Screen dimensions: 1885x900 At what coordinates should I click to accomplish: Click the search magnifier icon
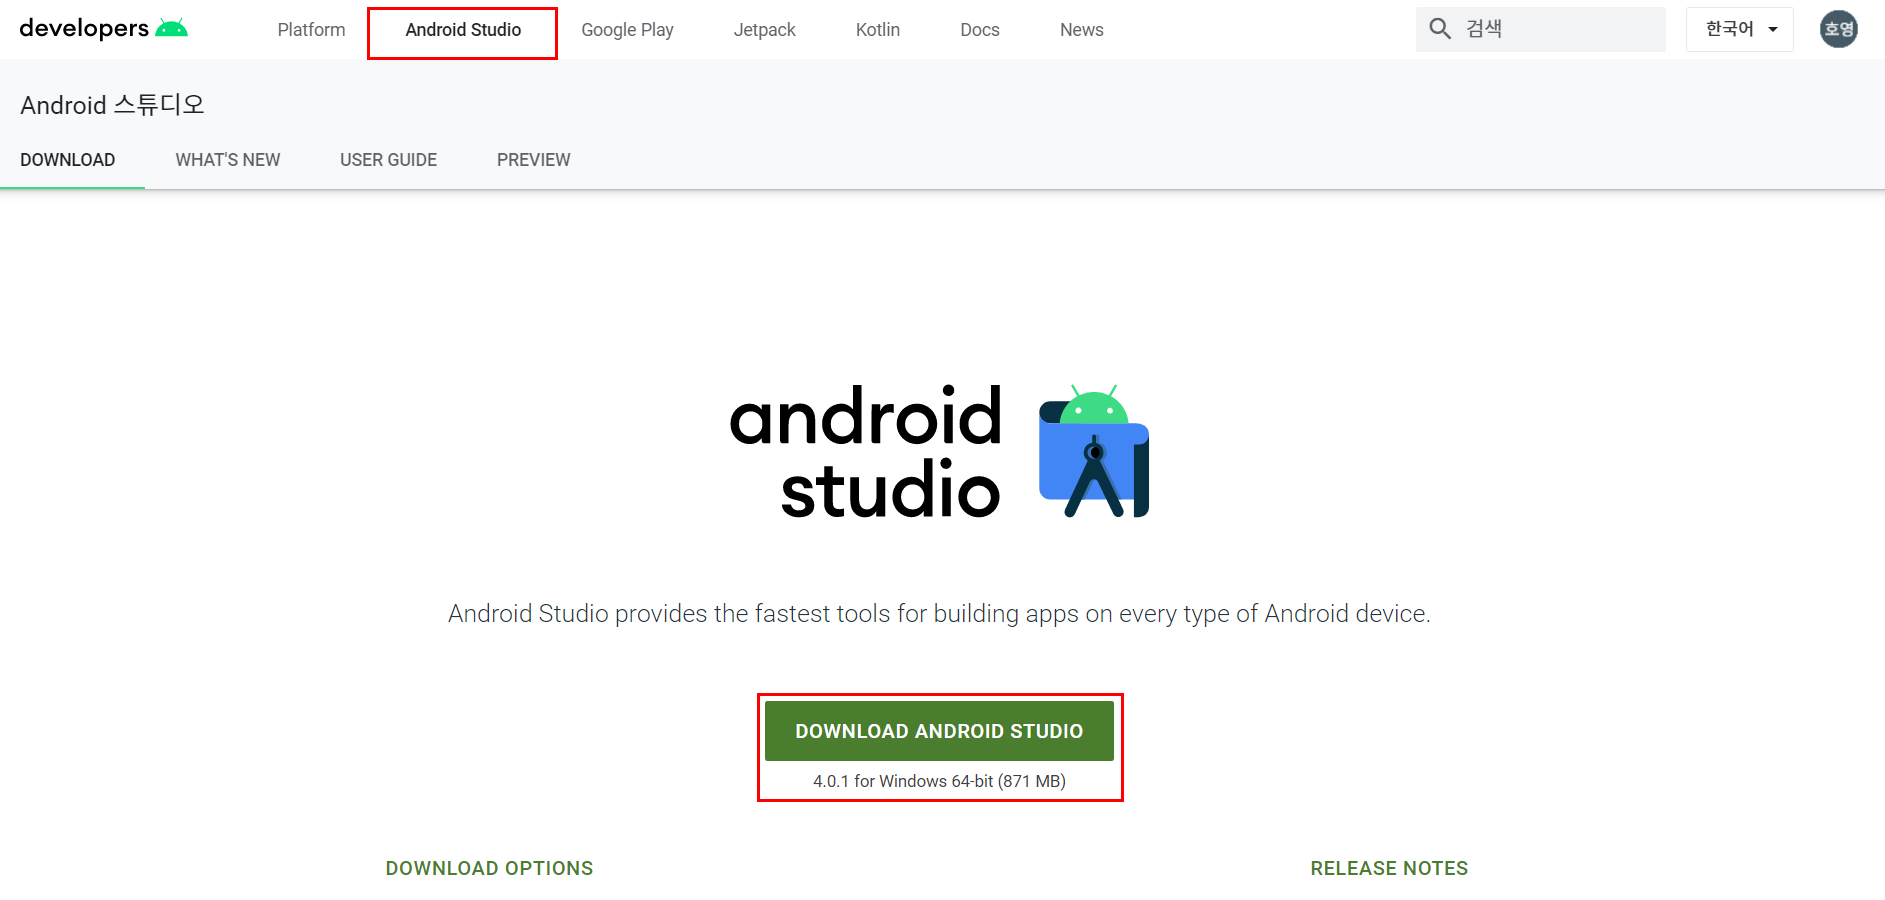click(1440, 29)
